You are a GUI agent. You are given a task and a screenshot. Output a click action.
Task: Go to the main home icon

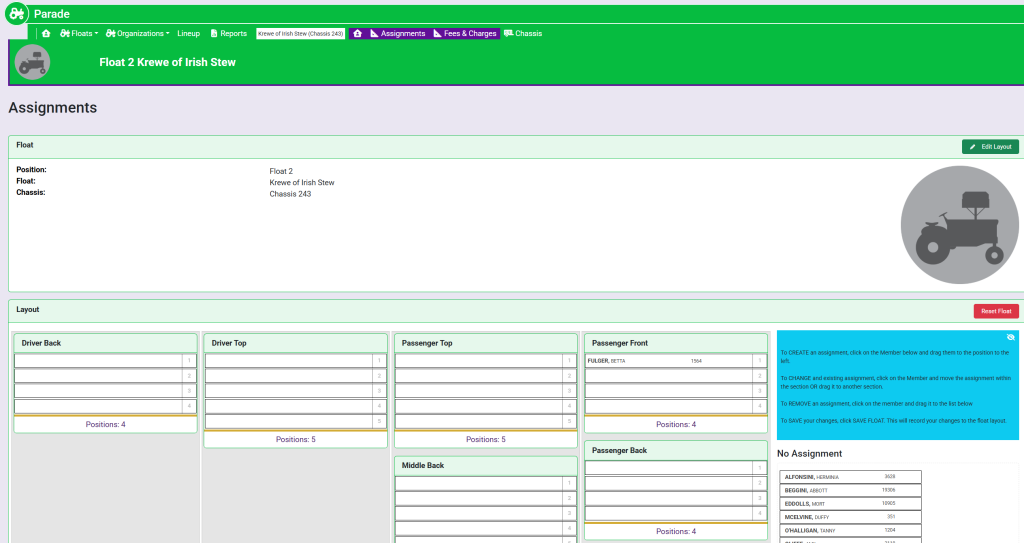pos(46,33)
